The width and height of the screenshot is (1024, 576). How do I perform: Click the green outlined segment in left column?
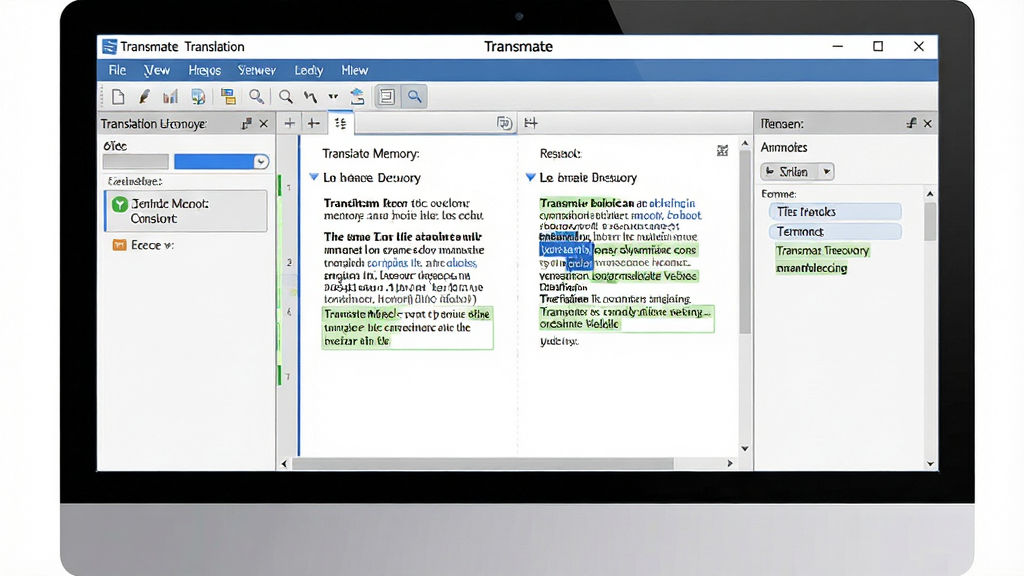tap(408, 328)
